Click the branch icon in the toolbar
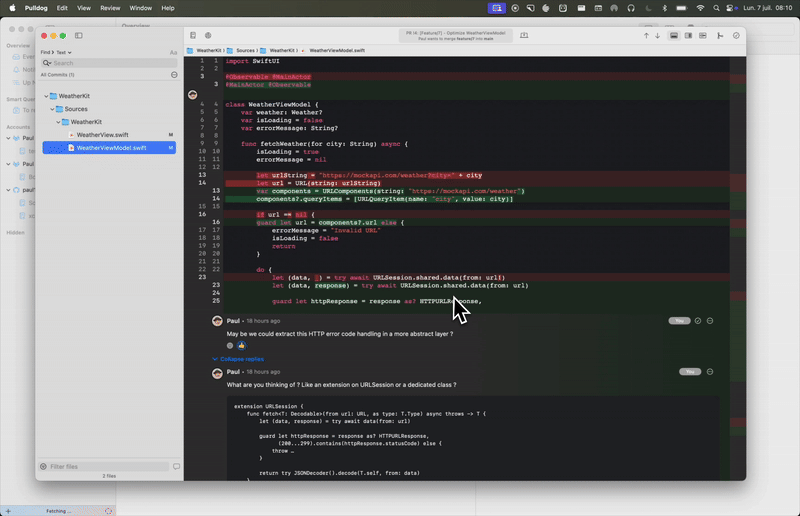The height and width of the screenshot is (516, 800). pyautogui.click(x=720, y=36)
